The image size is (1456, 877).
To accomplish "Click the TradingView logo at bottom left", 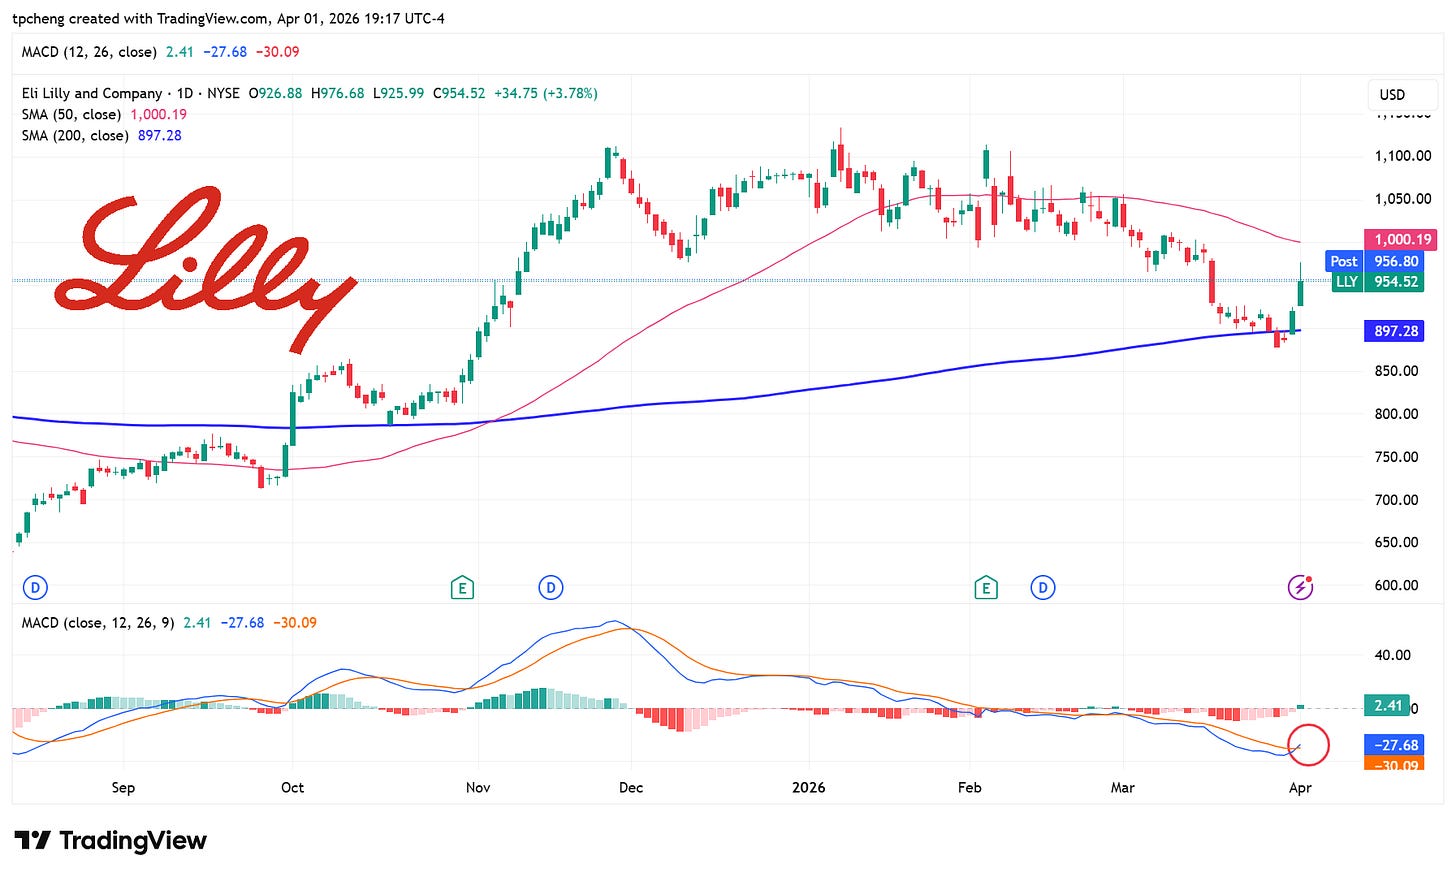I will click(x=110, y=840).
